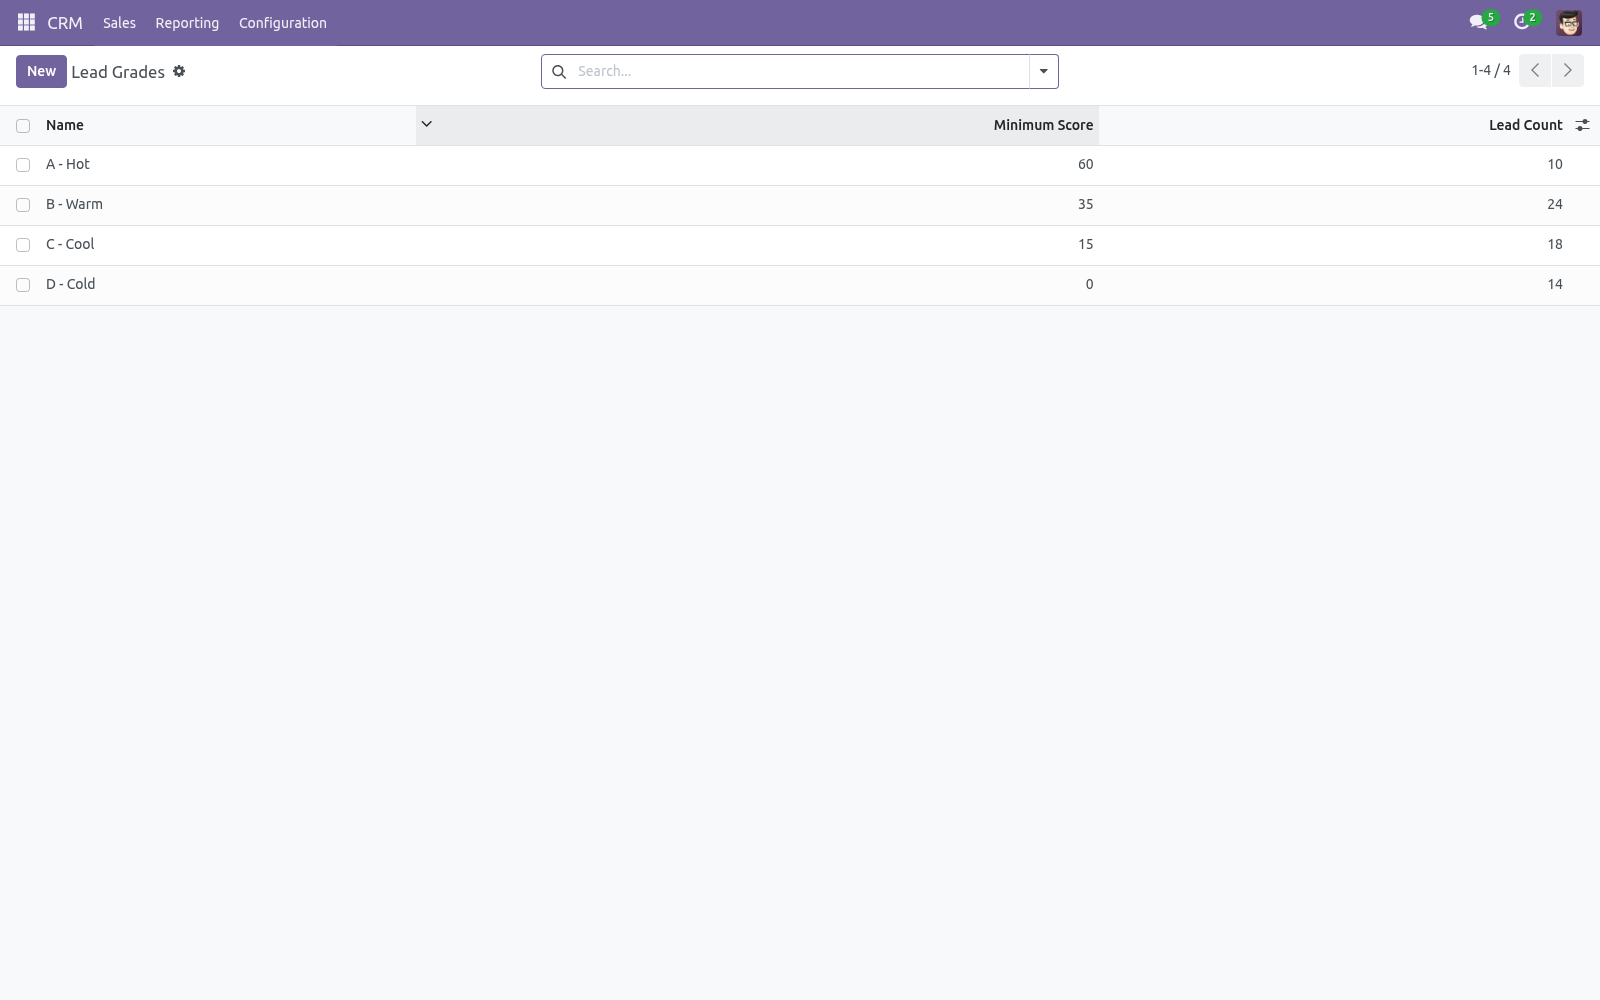This screenshot has width=1600, height=1000.
Task: Check the C - Cool row checkbox
Action: (x=23, y=245)
